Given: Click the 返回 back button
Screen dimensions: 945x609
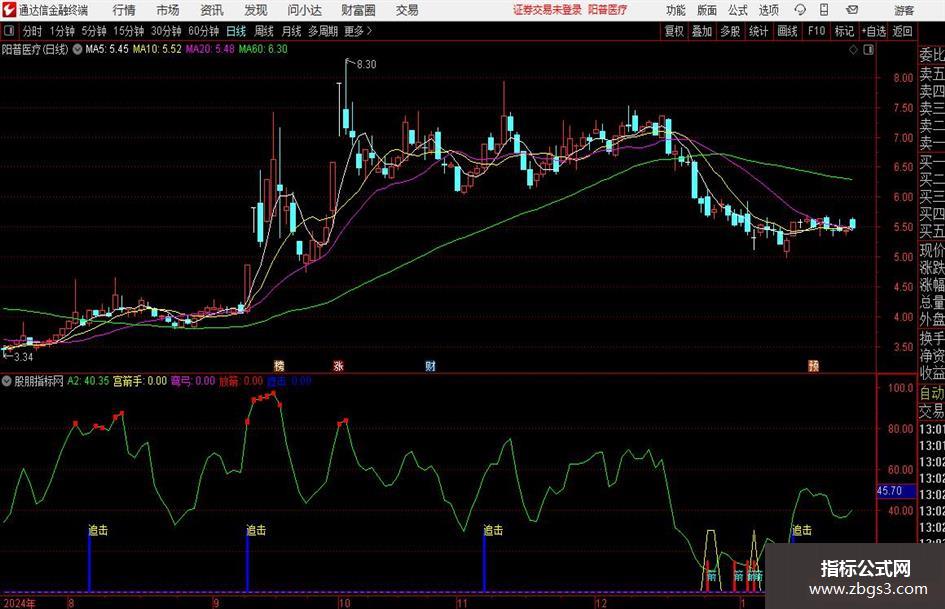Looking at the screenshot, I should coord(902,31).
